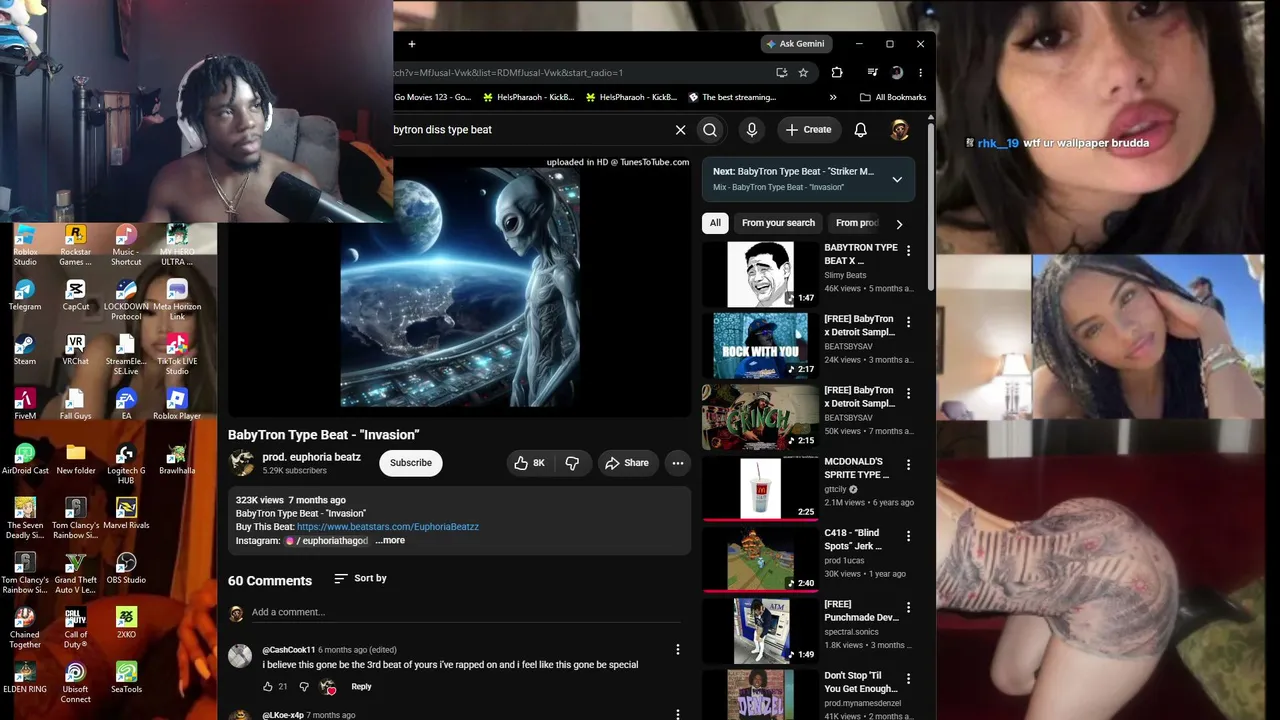Select the All filter chip
The image size is (1280, 720).
pos(715,223)
